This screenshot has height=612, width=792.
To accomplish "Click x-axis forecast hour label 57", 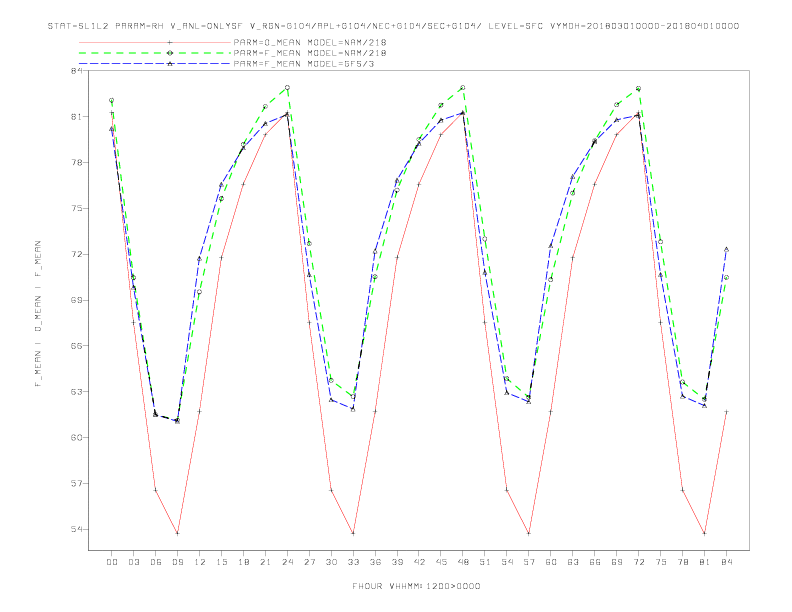I will coord(529,562).
